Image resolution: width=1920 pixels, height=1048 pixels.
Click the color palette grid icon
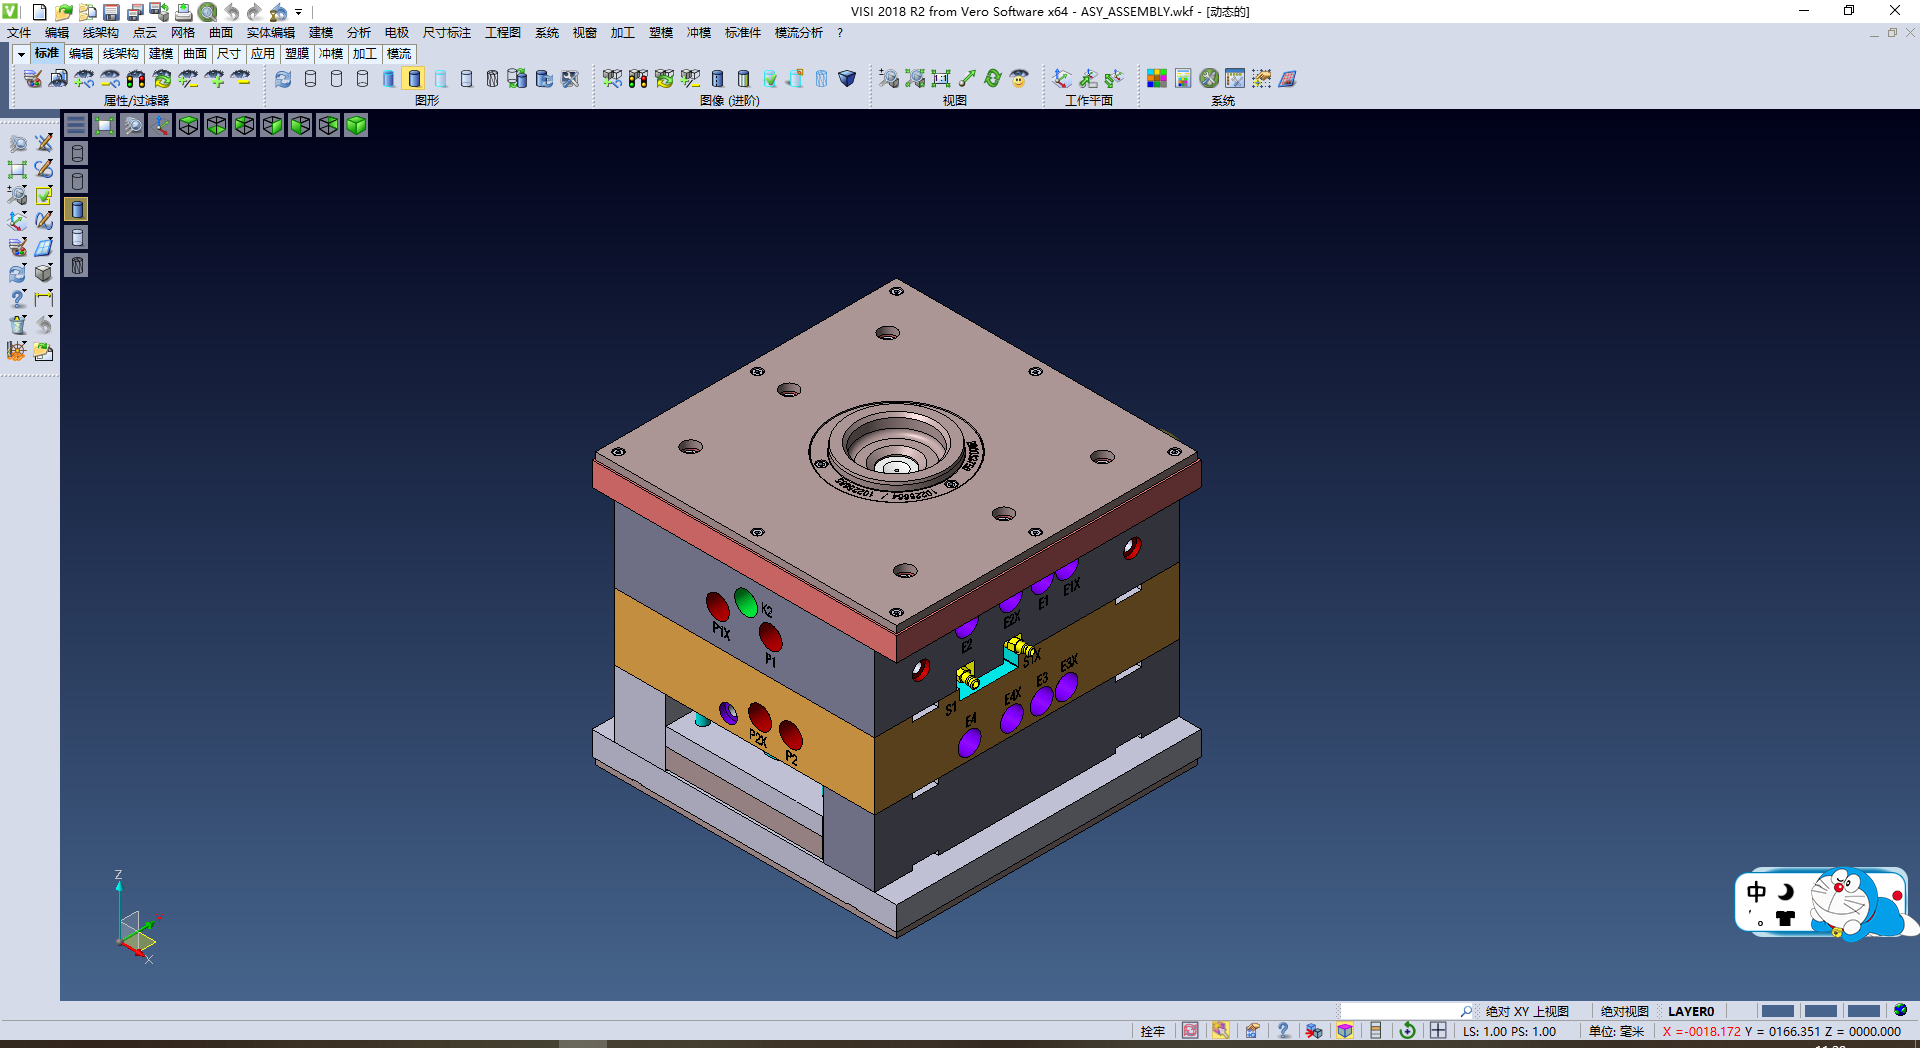(1156, 78)
